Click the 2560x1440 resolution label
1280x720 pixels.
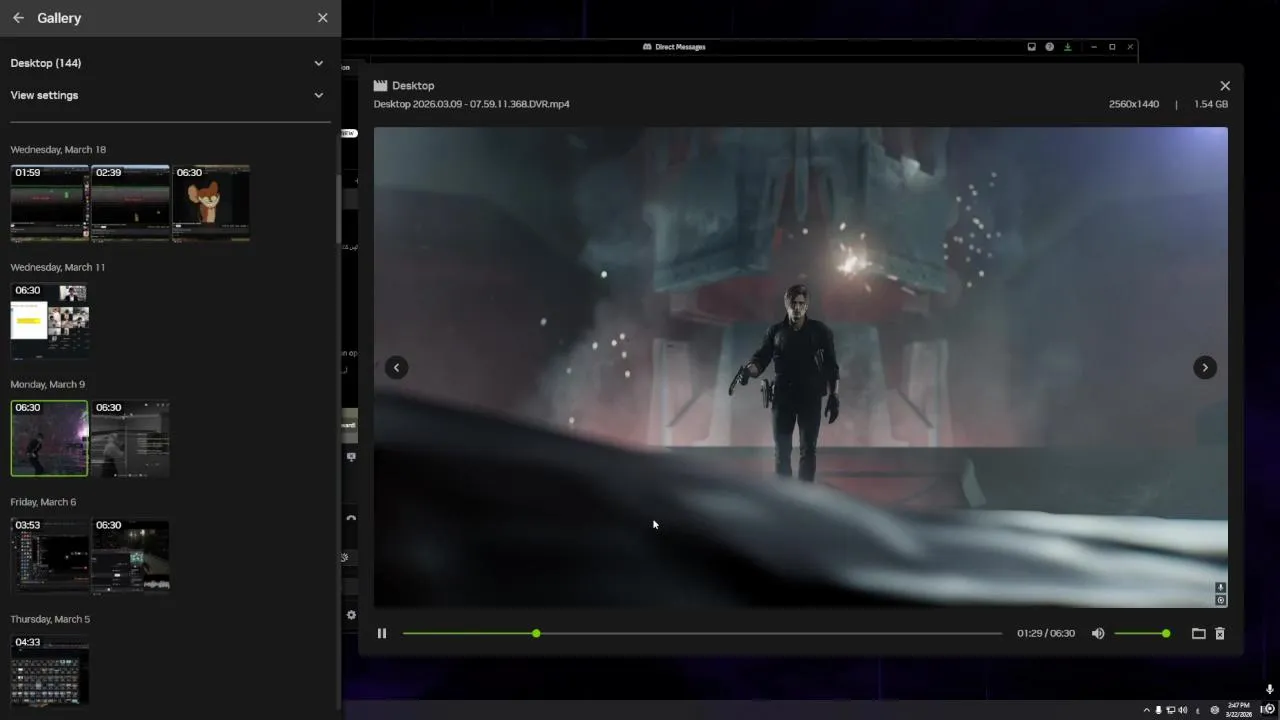click(1134, 104)
